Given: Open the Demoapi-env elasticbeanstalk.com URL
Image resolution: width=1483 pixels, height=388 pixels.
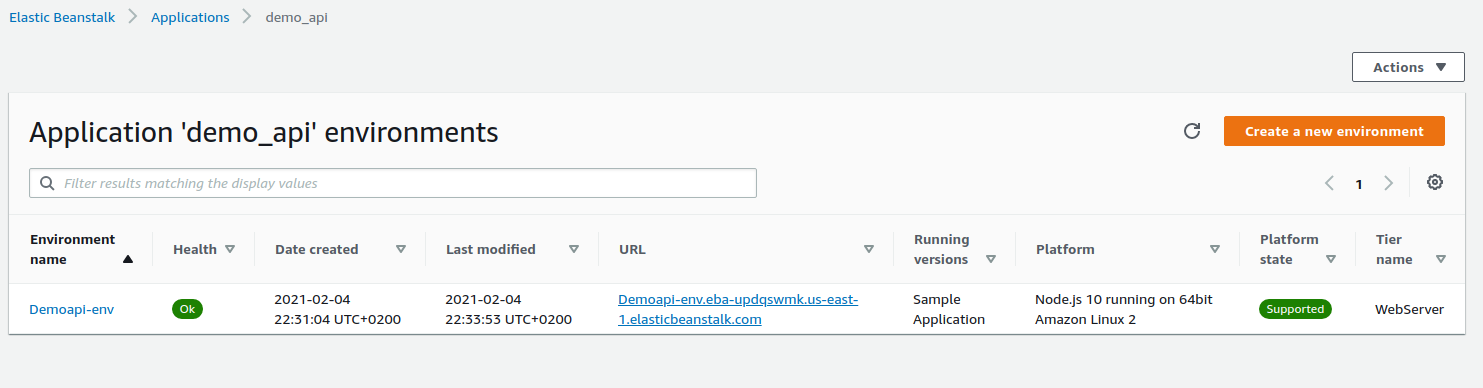Looking at the screenshot, I should point(738,309).
